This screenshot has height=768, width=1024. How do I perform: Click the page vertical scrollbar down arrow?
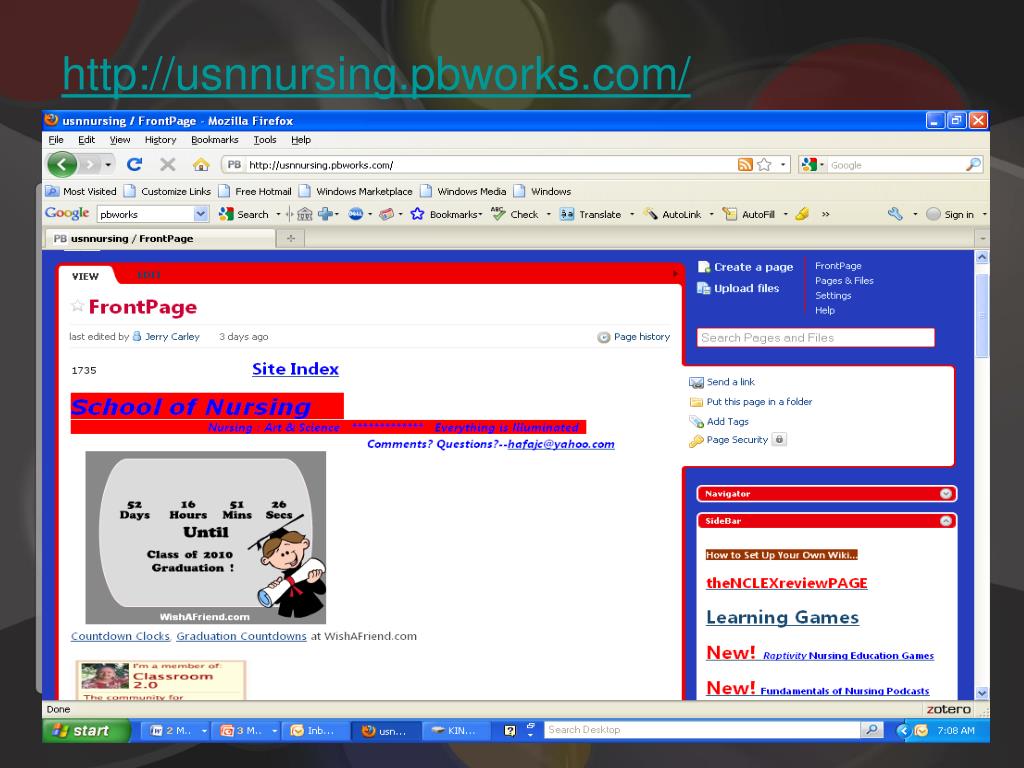pos(982,693)
